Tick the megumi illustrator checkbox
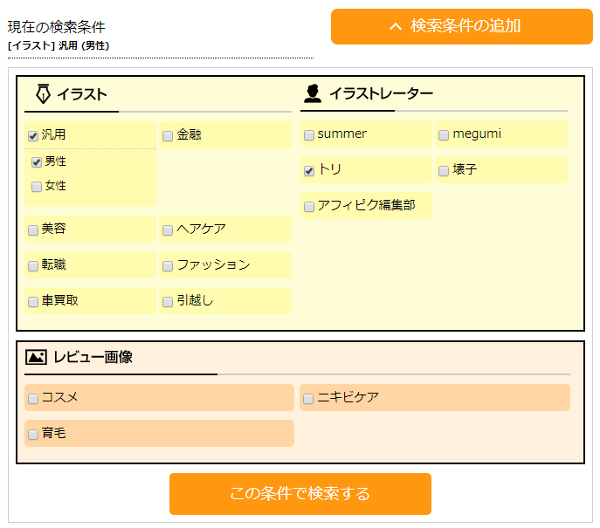600x528 pixels. (443, 135)
